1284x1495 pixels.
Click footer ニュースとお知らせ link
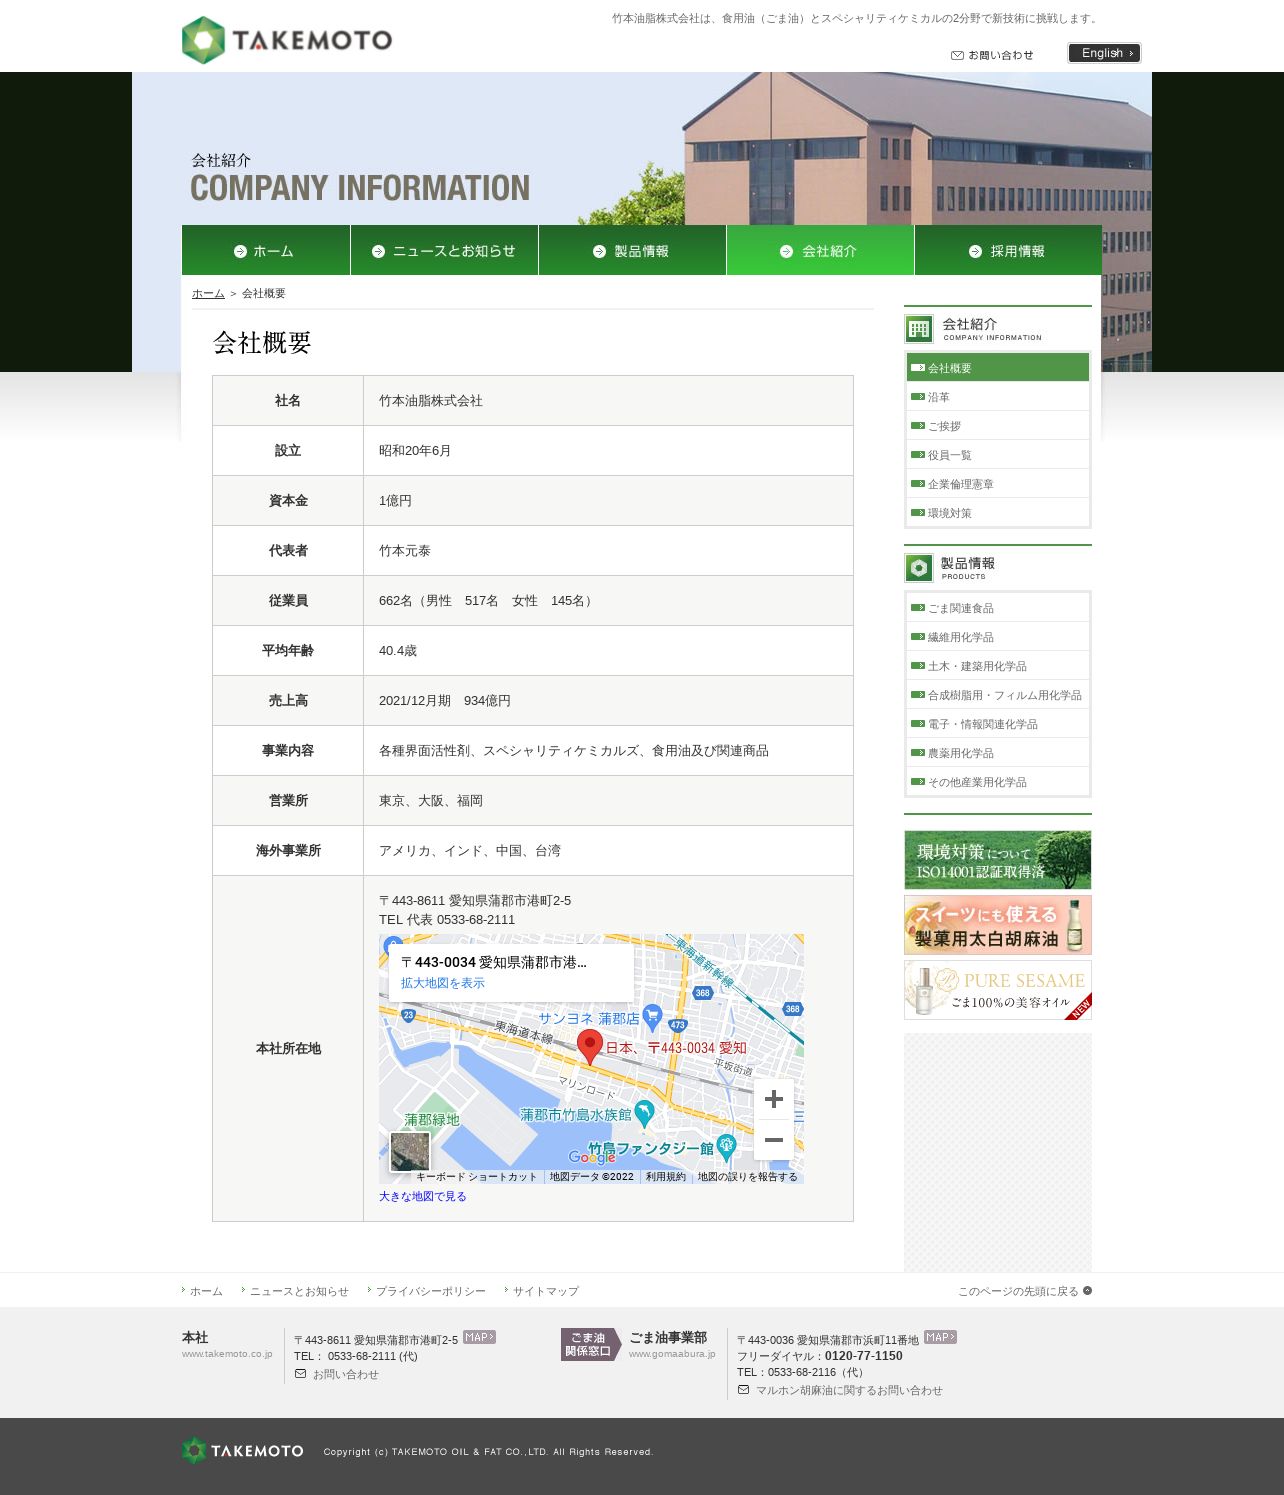pyautogui.click(x=299, y=1291)
